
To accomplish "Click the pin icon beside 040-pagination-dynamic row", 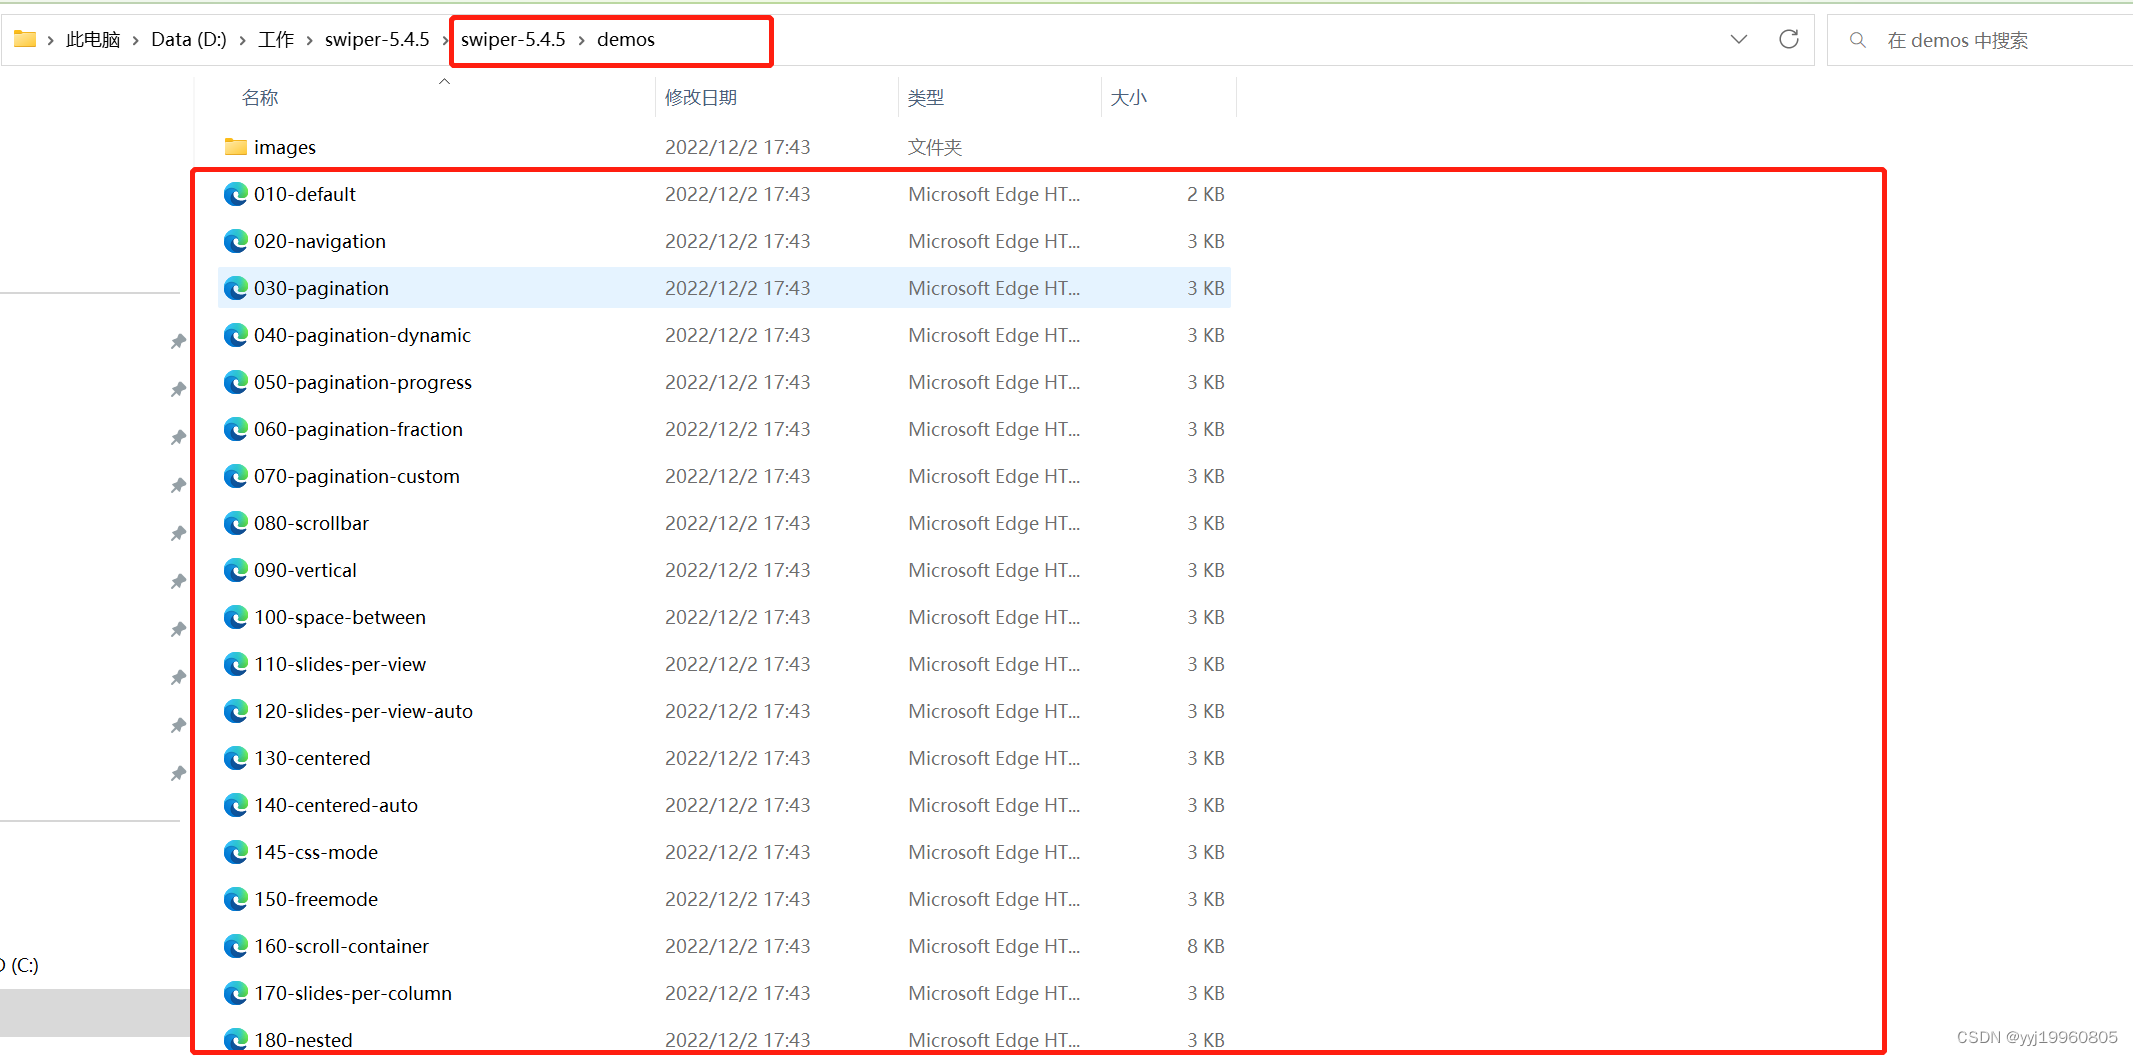I will (178, 340).
